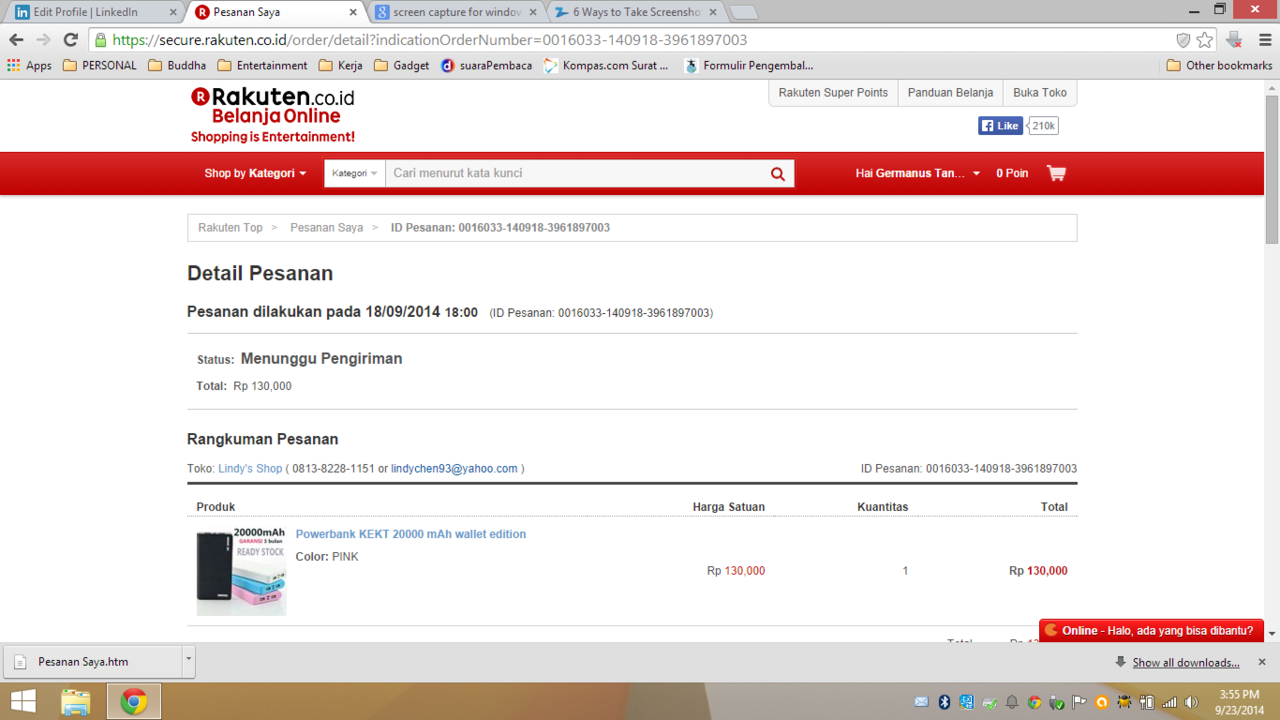Open the Chrome menu hamburger icon
This screenshot has height=720, width=1280.
[1265, 40]
